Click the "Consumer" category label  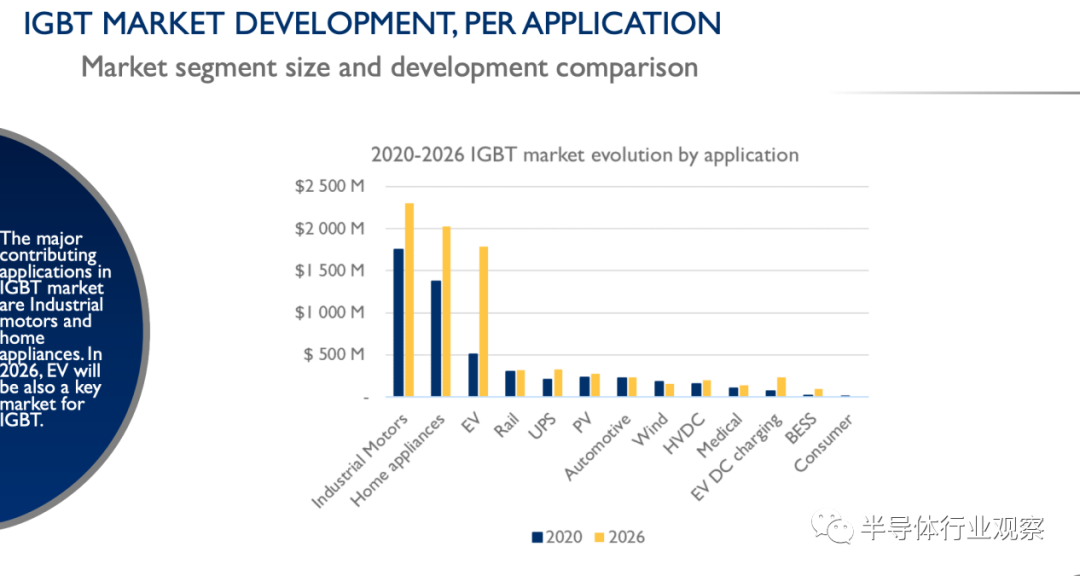[823, 443]
